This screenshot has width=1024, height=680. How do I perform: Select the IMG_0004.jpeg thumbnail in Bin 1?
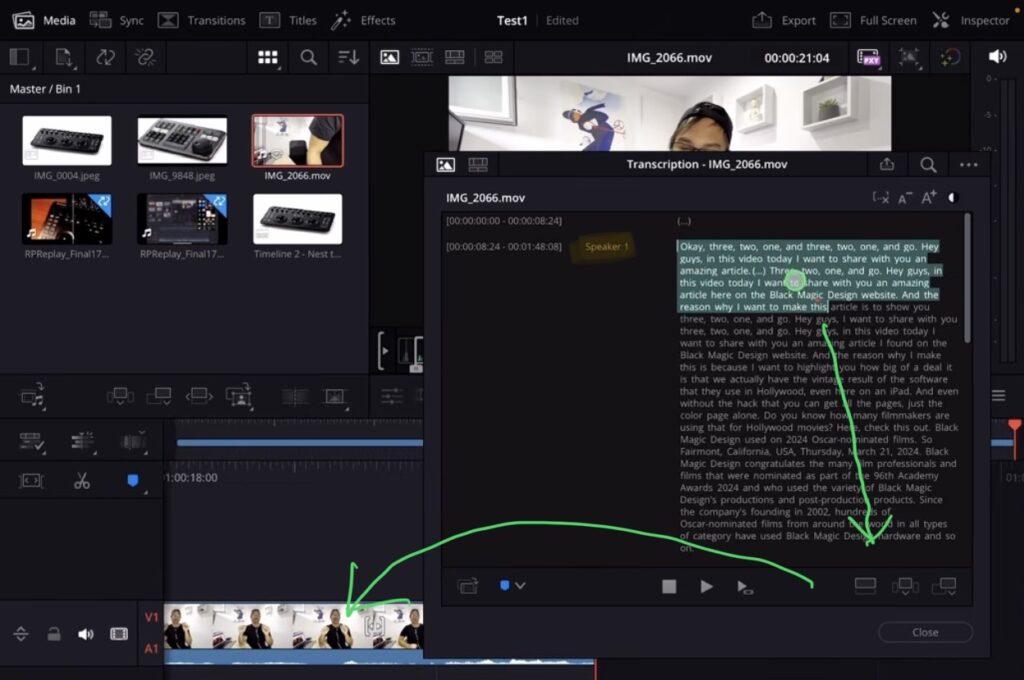click(67, 140)
